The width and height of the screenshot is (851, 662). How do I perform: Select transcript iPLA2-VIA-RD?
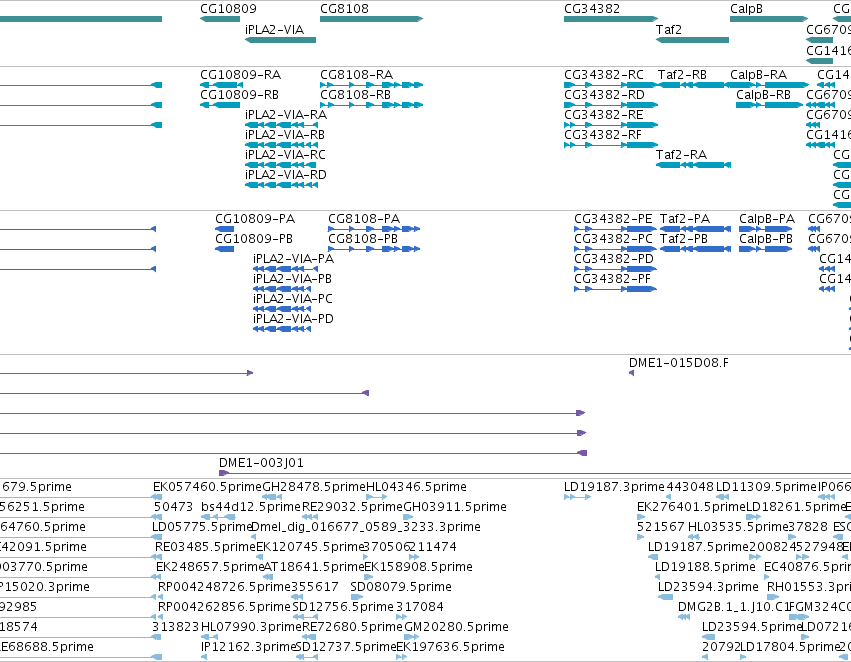coord(286,175)
